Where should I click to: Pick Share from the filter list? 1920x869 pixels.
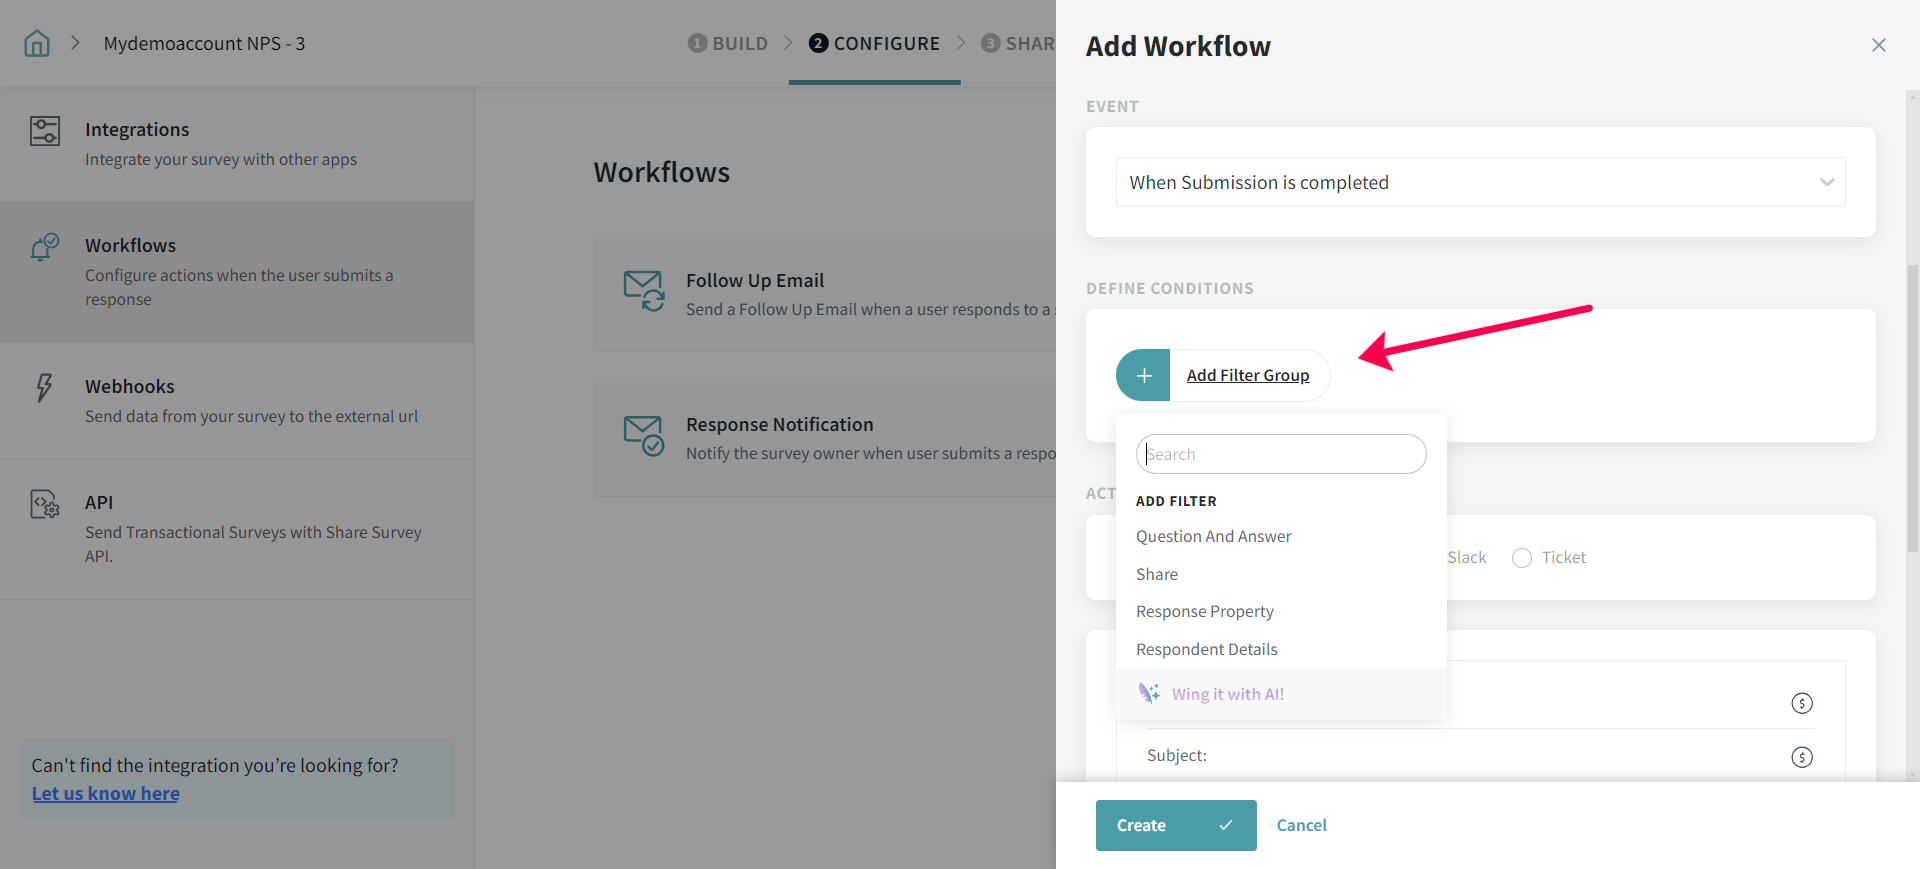[1157, 574]
